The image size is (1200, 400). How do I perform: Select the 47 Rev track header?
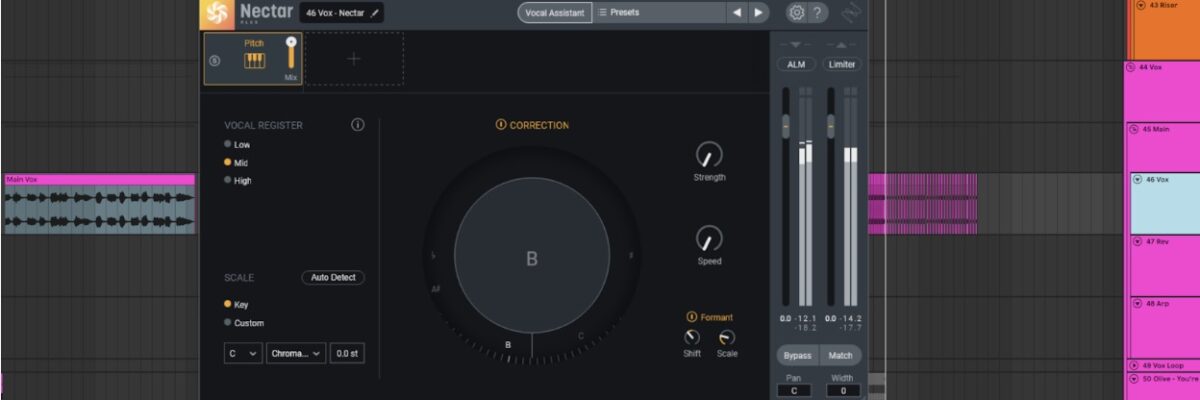[1165, 264]
